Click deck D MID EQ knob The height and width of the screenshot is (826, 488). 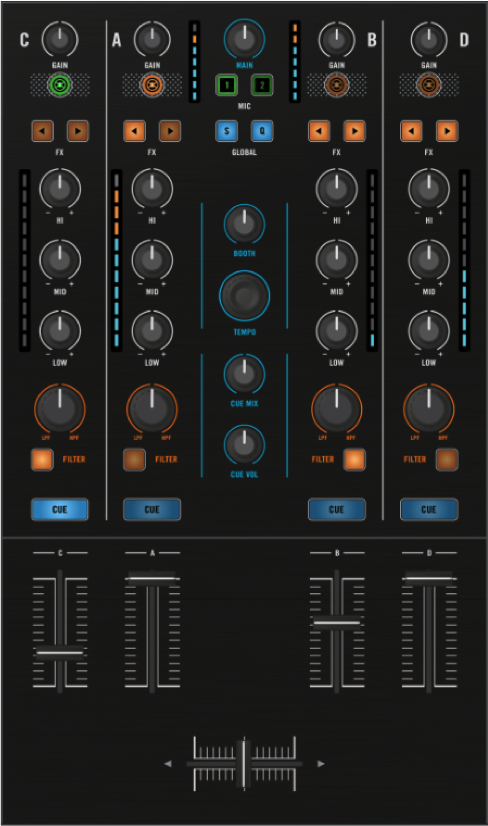pyautogui.click(x=428, y=260)
